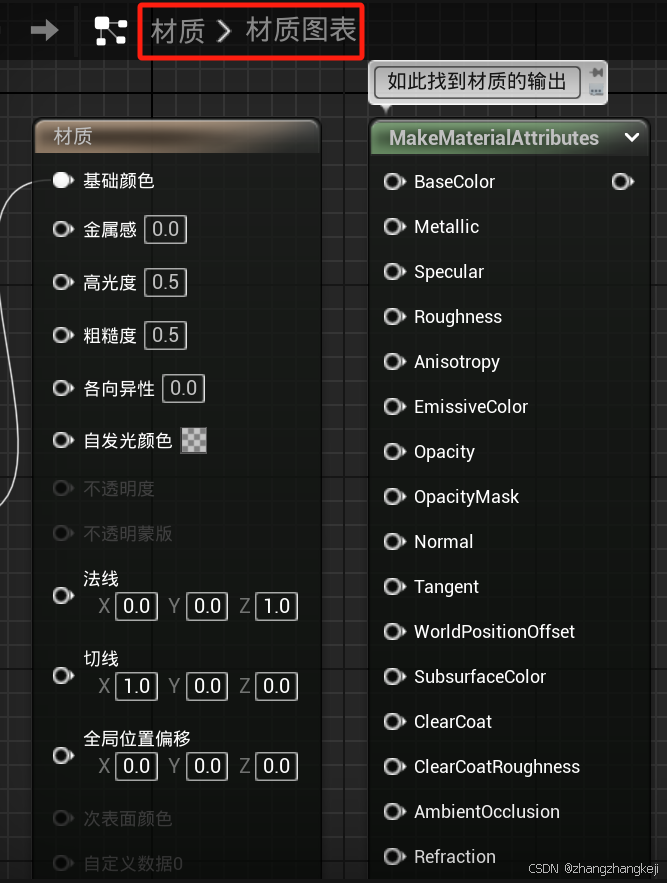Collapse the MakeMaterialAttributes node chevron
This screenshot has height=883, width=667.
pyautogui.click(x=632, y=137)
